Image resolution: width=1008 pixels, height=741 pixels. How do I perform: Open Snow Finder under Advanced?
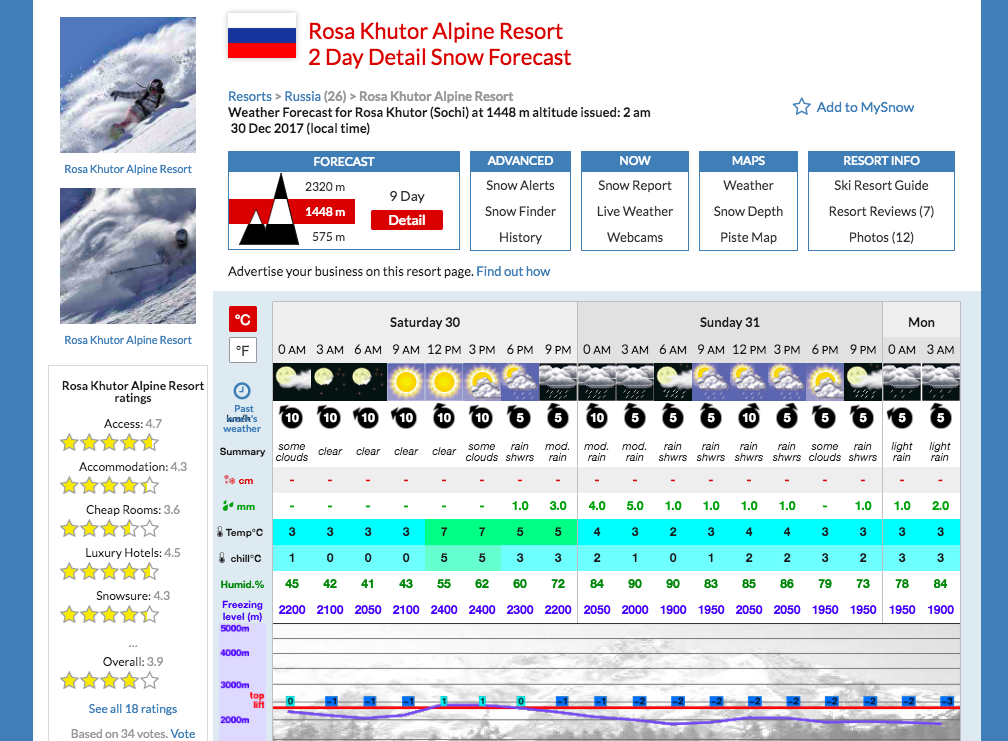(x=520, y=211)
